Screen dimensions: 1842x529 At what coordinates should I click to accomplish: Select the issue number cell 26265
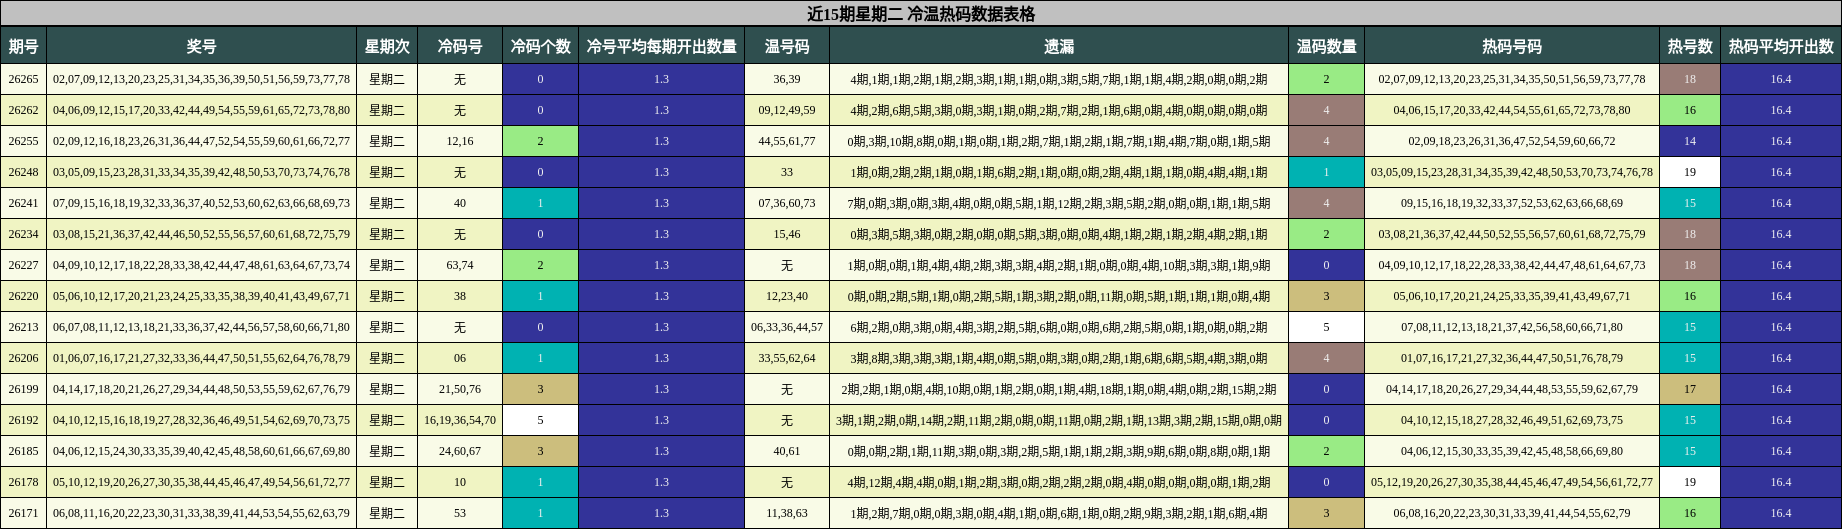[23, 79]
